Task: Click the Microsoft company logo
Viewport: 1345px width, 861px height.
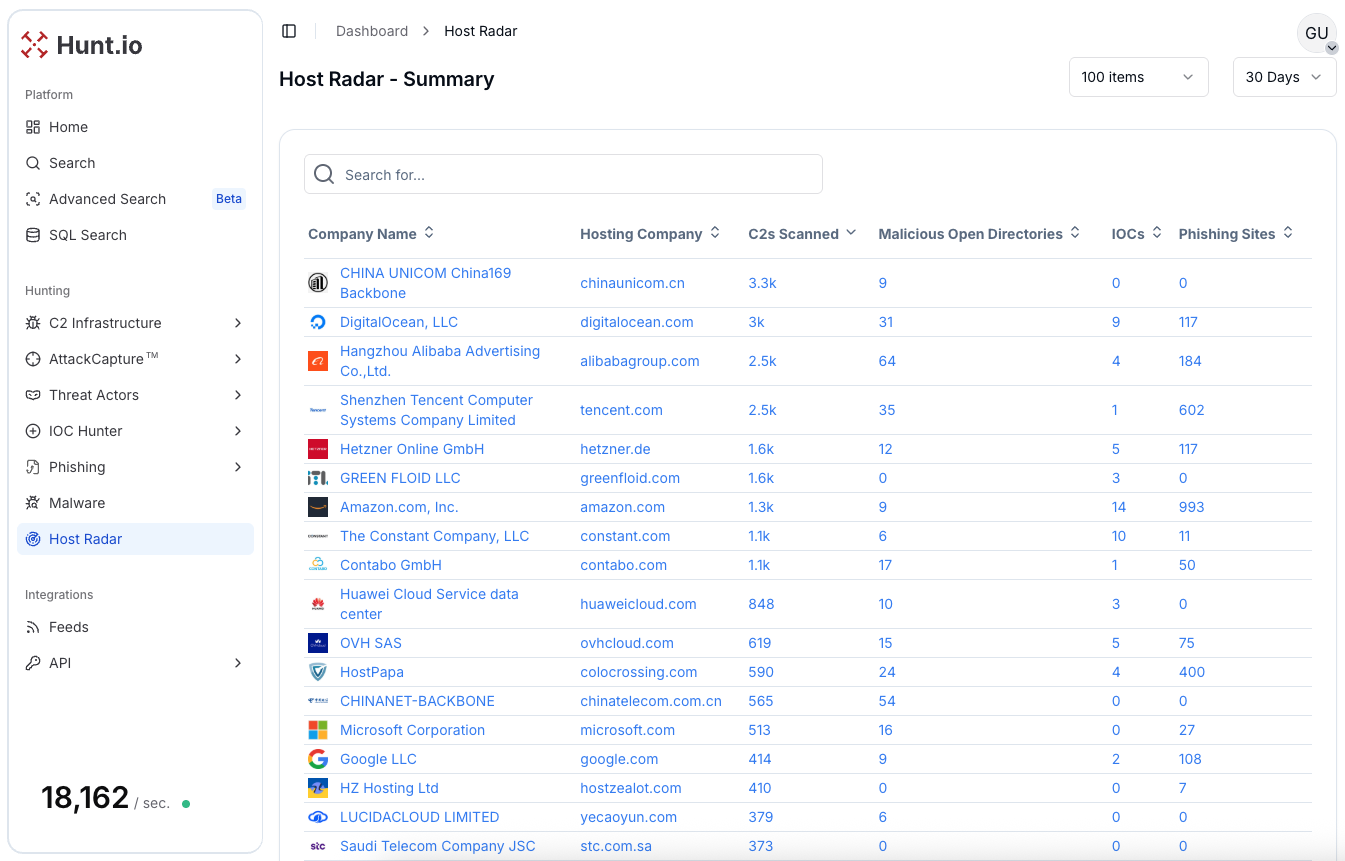Action: coord(318,730)
